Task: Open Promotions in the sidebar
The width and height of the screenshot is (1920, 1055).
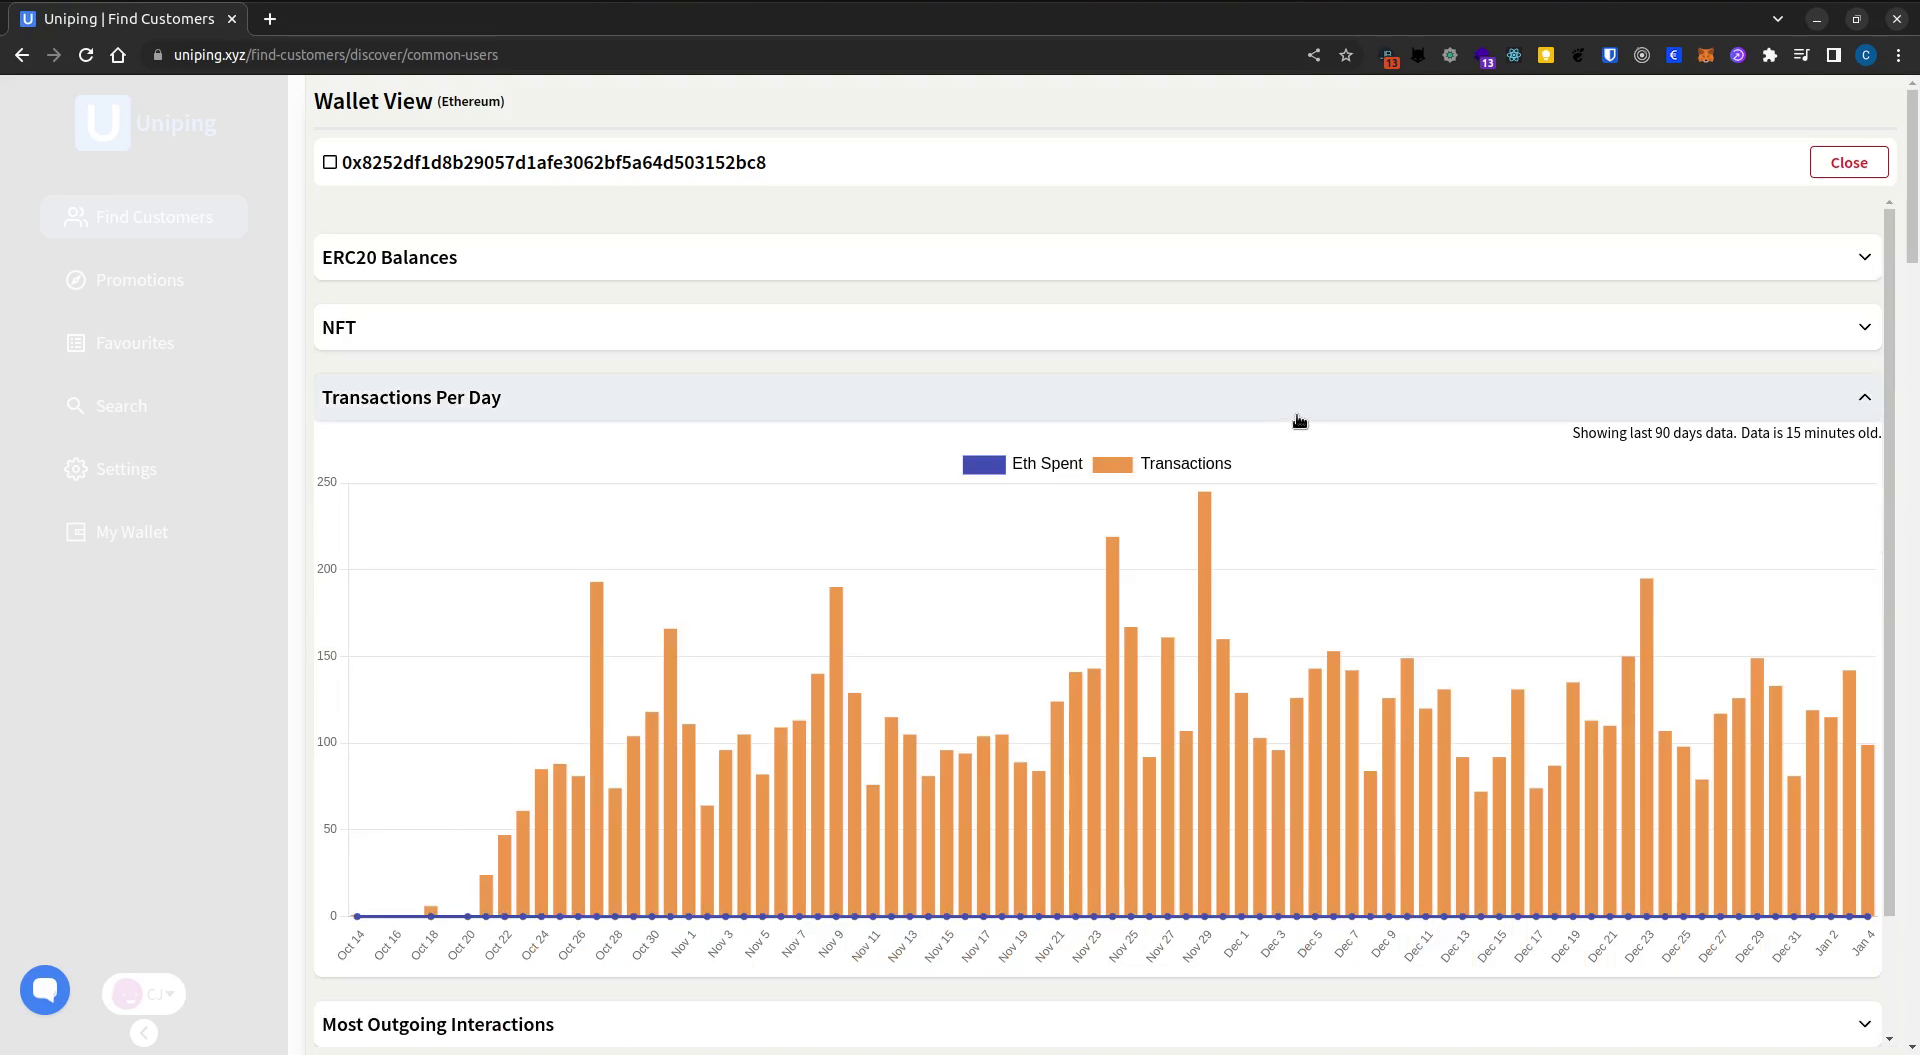Action: click(125, 280)
